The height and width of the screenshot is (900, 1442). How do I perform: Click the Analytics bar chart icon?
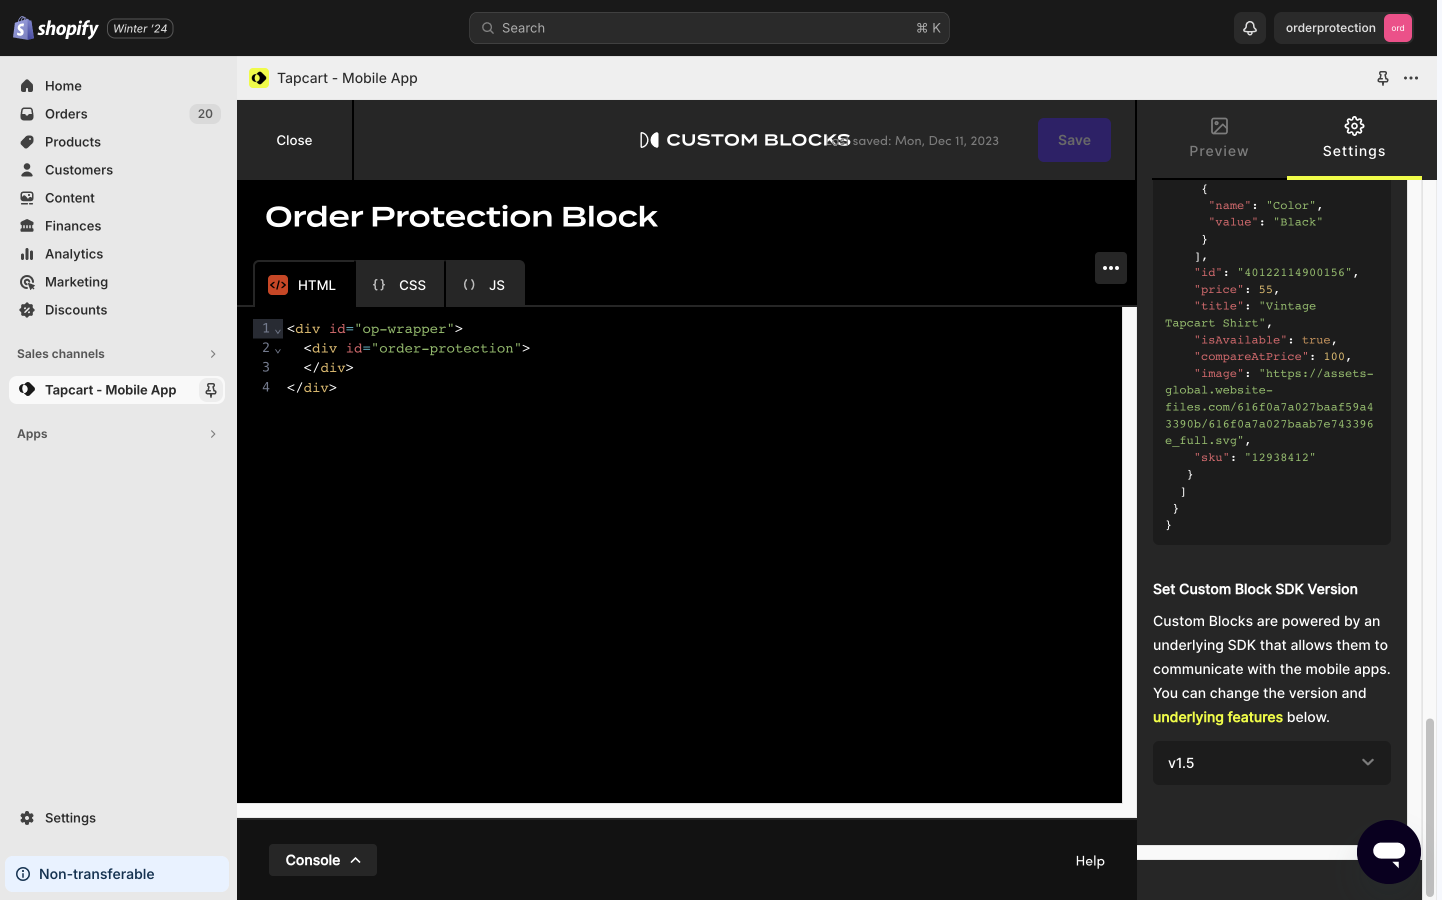[27, 254]
